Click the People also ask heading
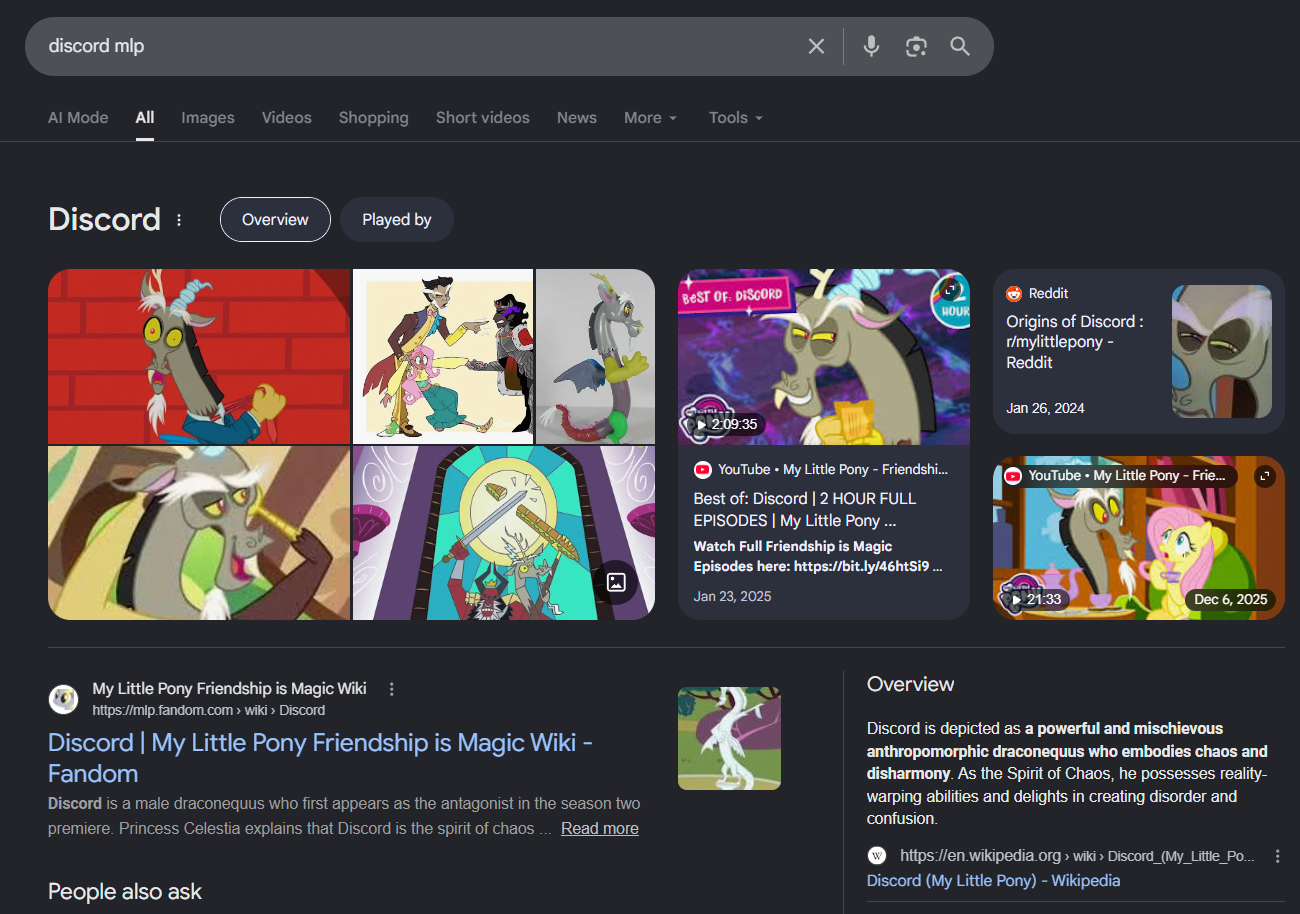Image resolution: width=1300 pixels, height=914 pixels. coord(125,891)
